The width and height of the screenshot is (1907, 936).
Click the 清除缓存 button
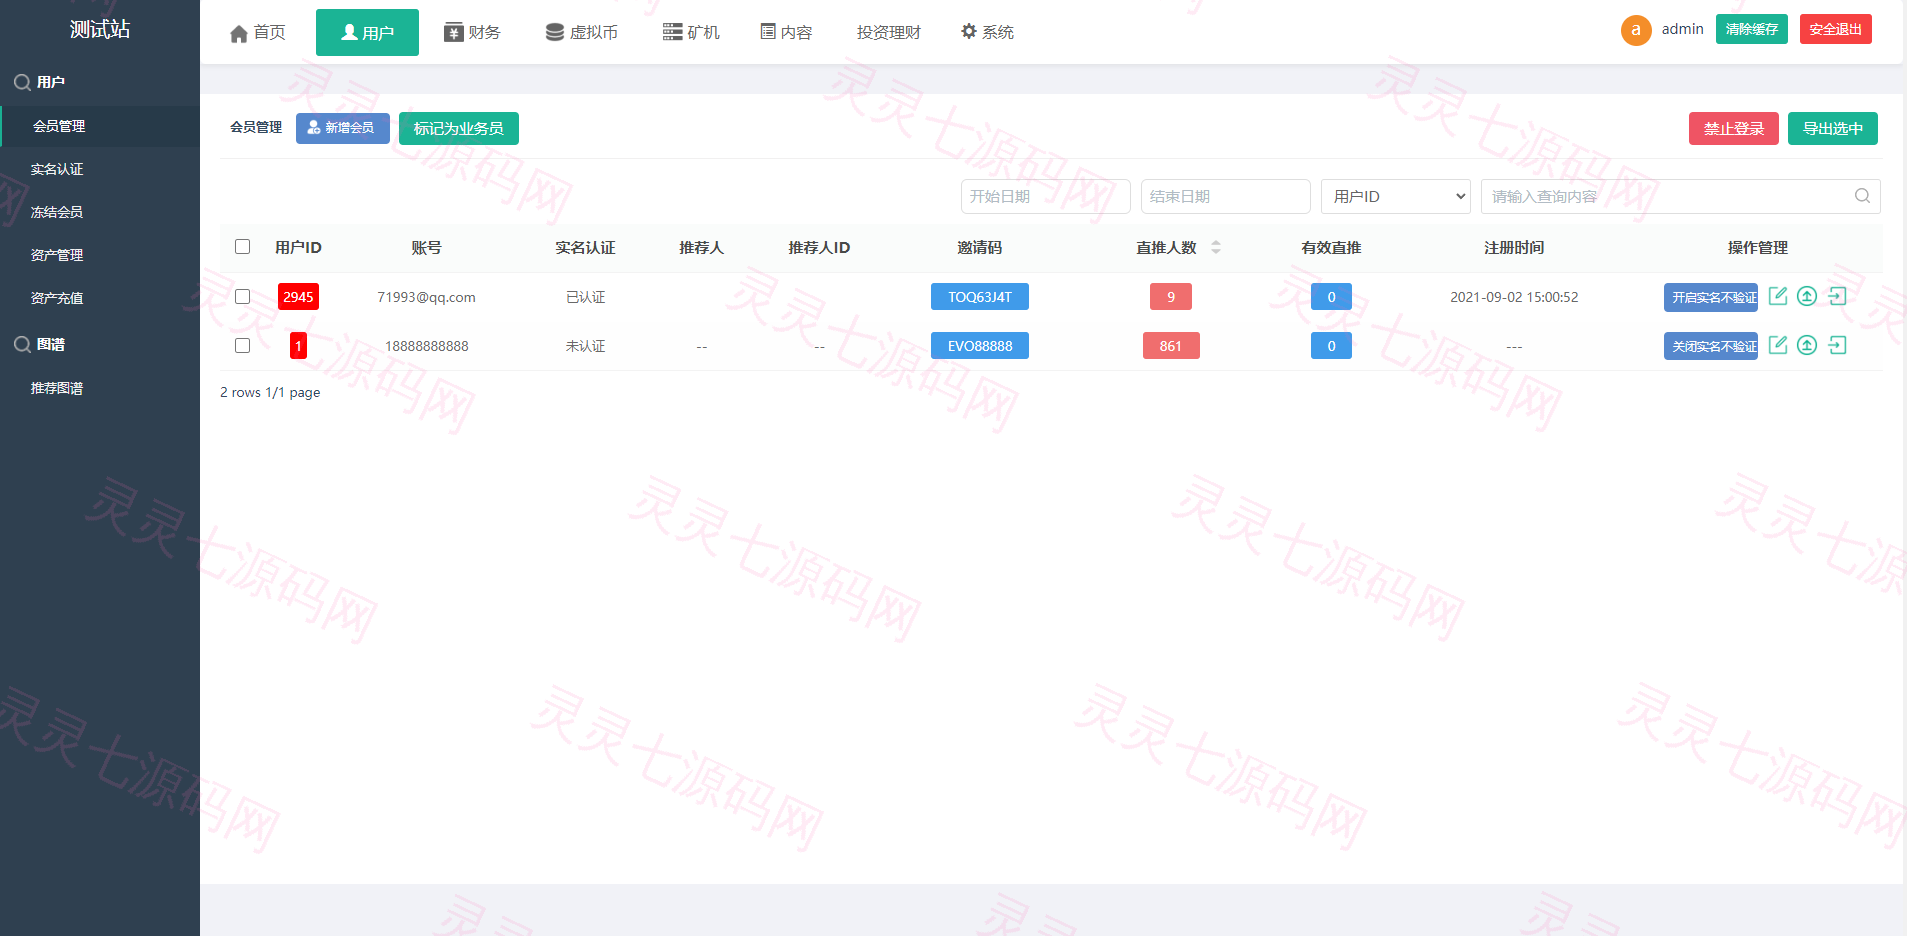pos(1752,29)
